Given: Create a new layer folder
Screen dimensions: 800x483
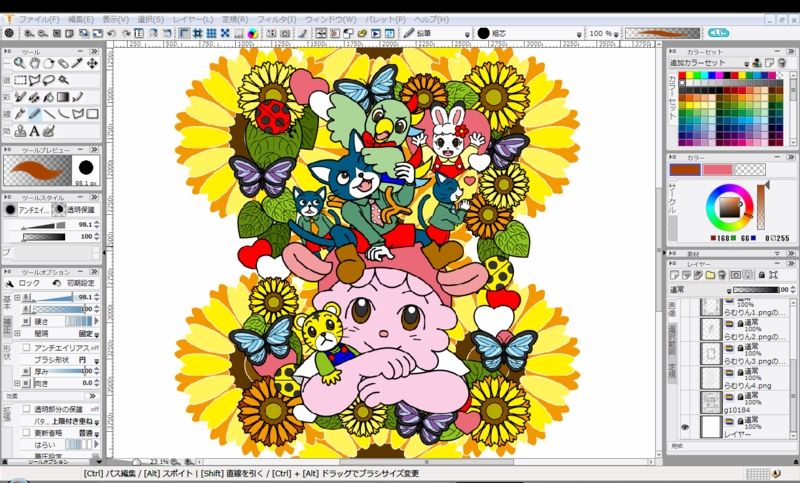Looking at the screenshot, I should click(710, 275).
